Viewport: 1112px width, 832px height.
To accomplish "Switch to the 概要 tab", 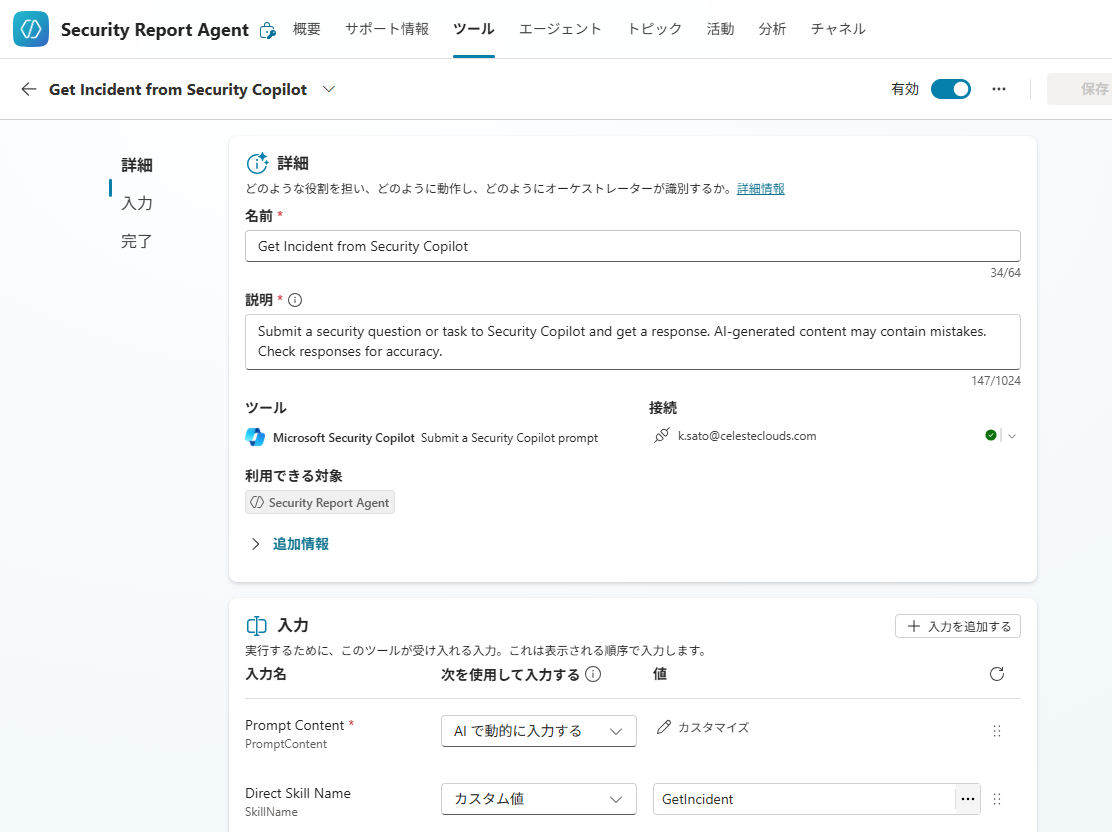I will [x=306, y=29].
